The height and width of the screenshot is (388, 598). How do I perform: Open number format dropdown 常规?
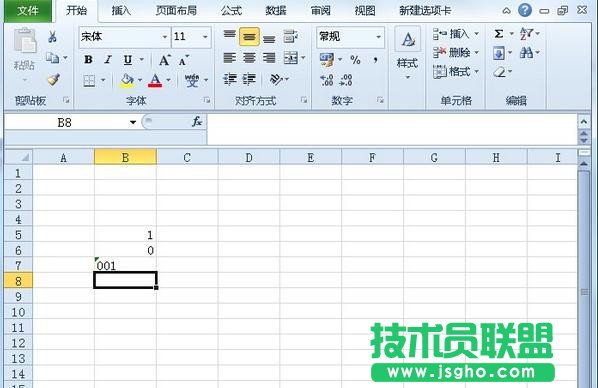(378, 37)
